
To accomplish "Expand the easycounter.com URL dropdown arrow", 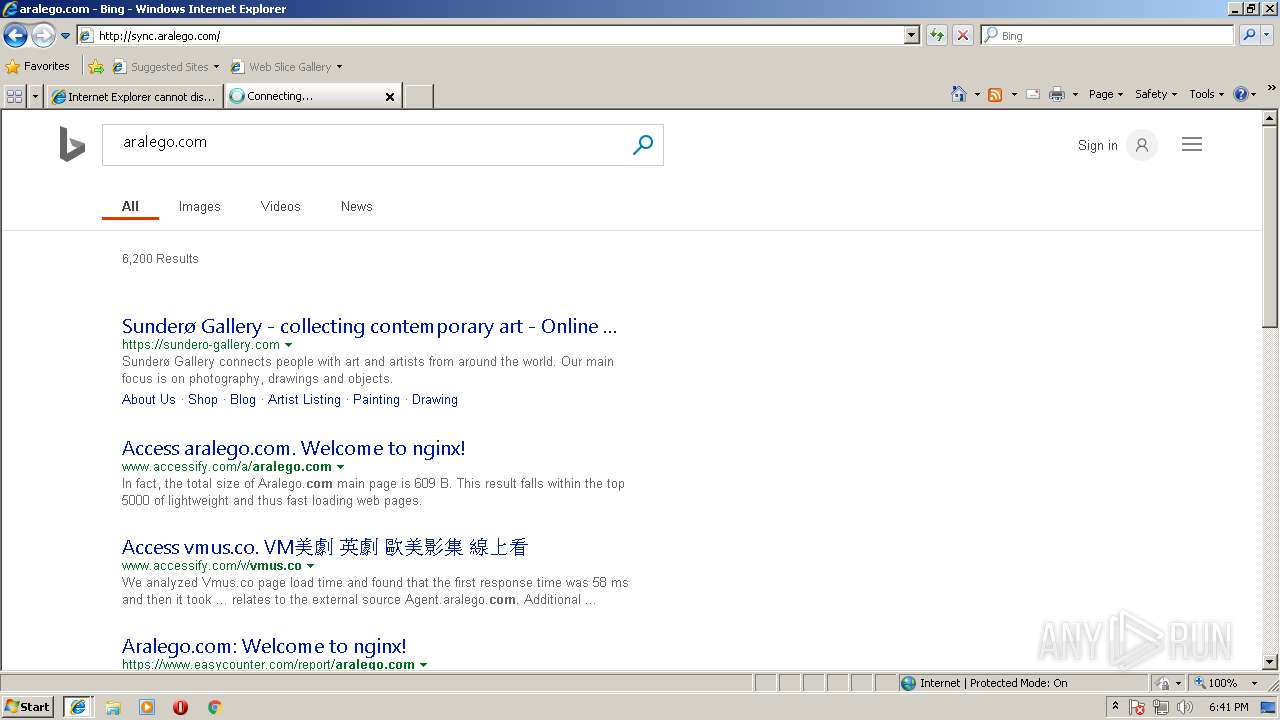I will (x=423, y=665).
